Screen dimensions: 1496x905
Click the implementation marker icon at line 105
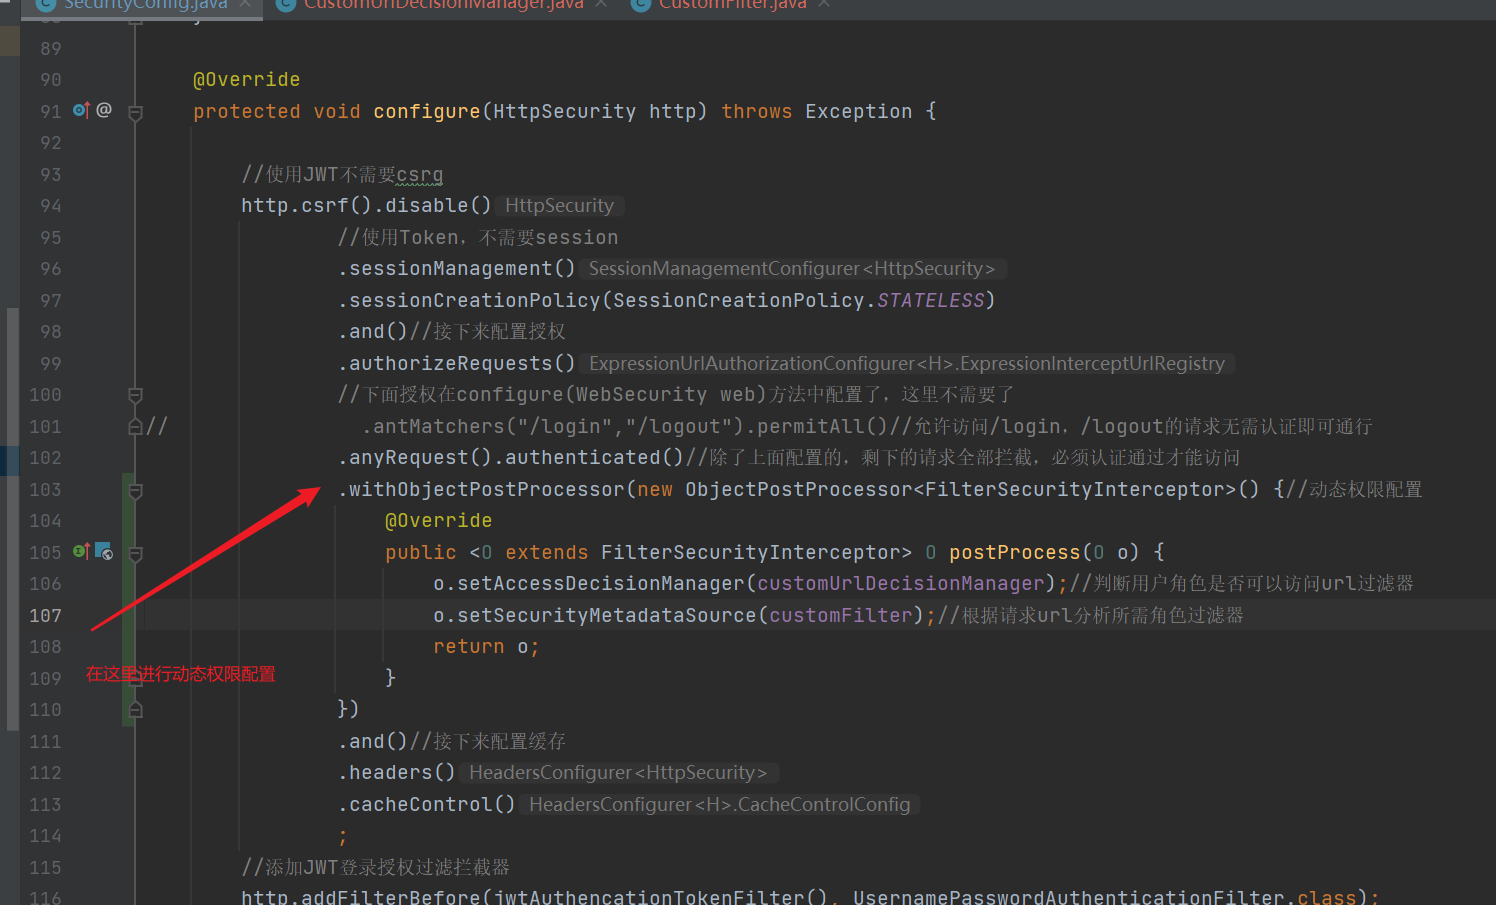104,550
